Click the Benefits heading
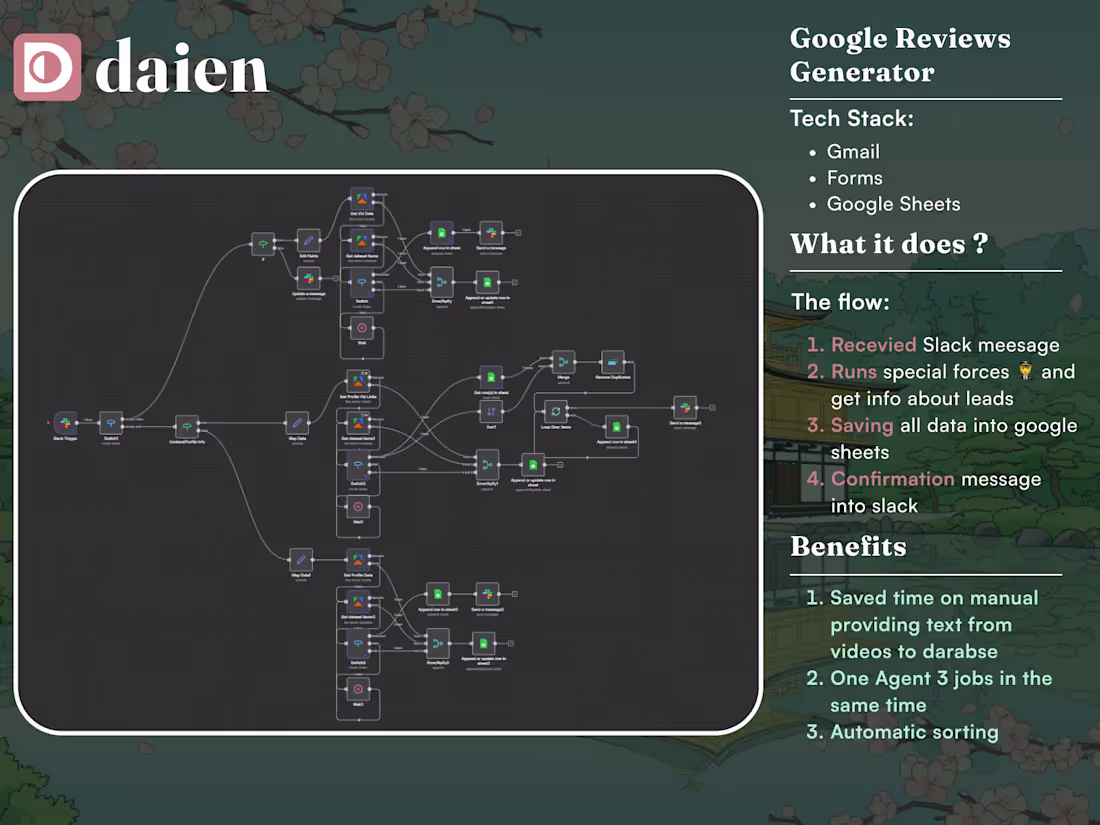The width and height of the screenshot is (1100, 825). pos(848,546)
